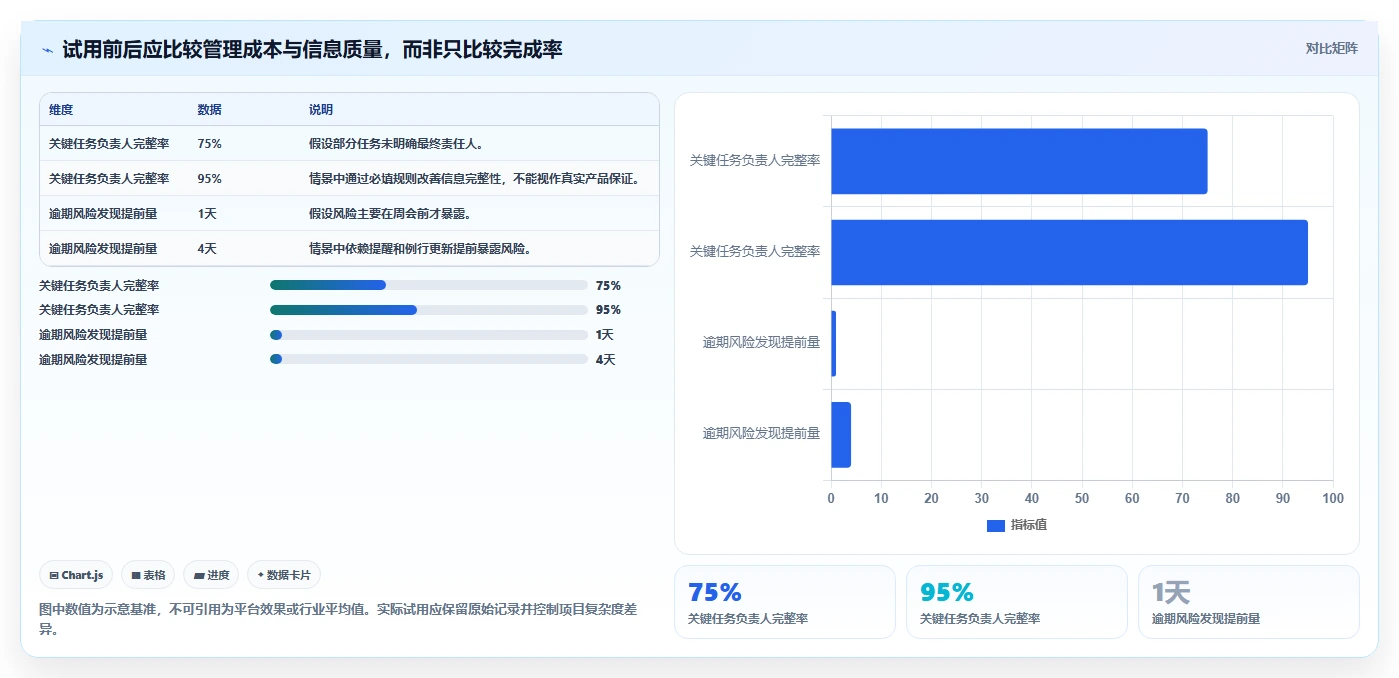Screen dimensions: 1399x678
Task: Click the 100 tick on the chart axis
Action: coord(1333,498)
